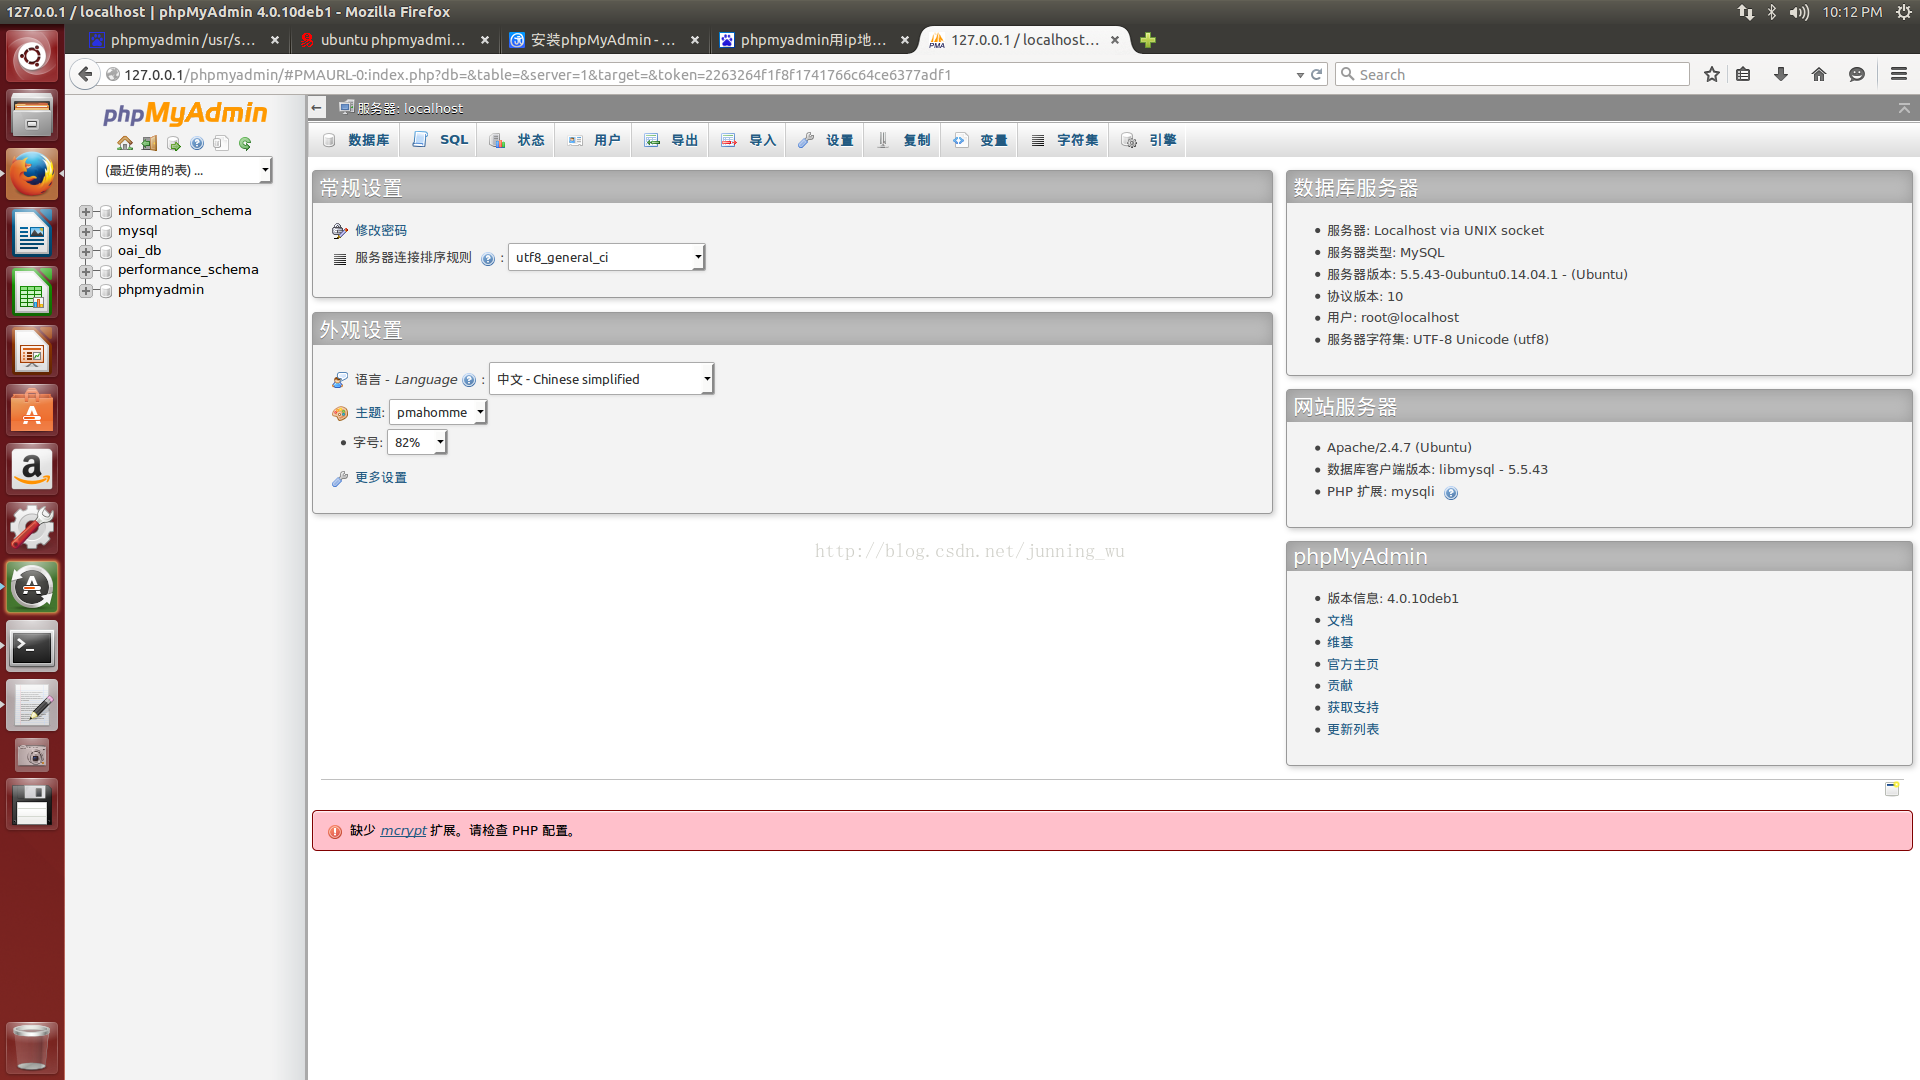
Task: Open the Firefox hamburger menu
Action: pos(1899,74)
